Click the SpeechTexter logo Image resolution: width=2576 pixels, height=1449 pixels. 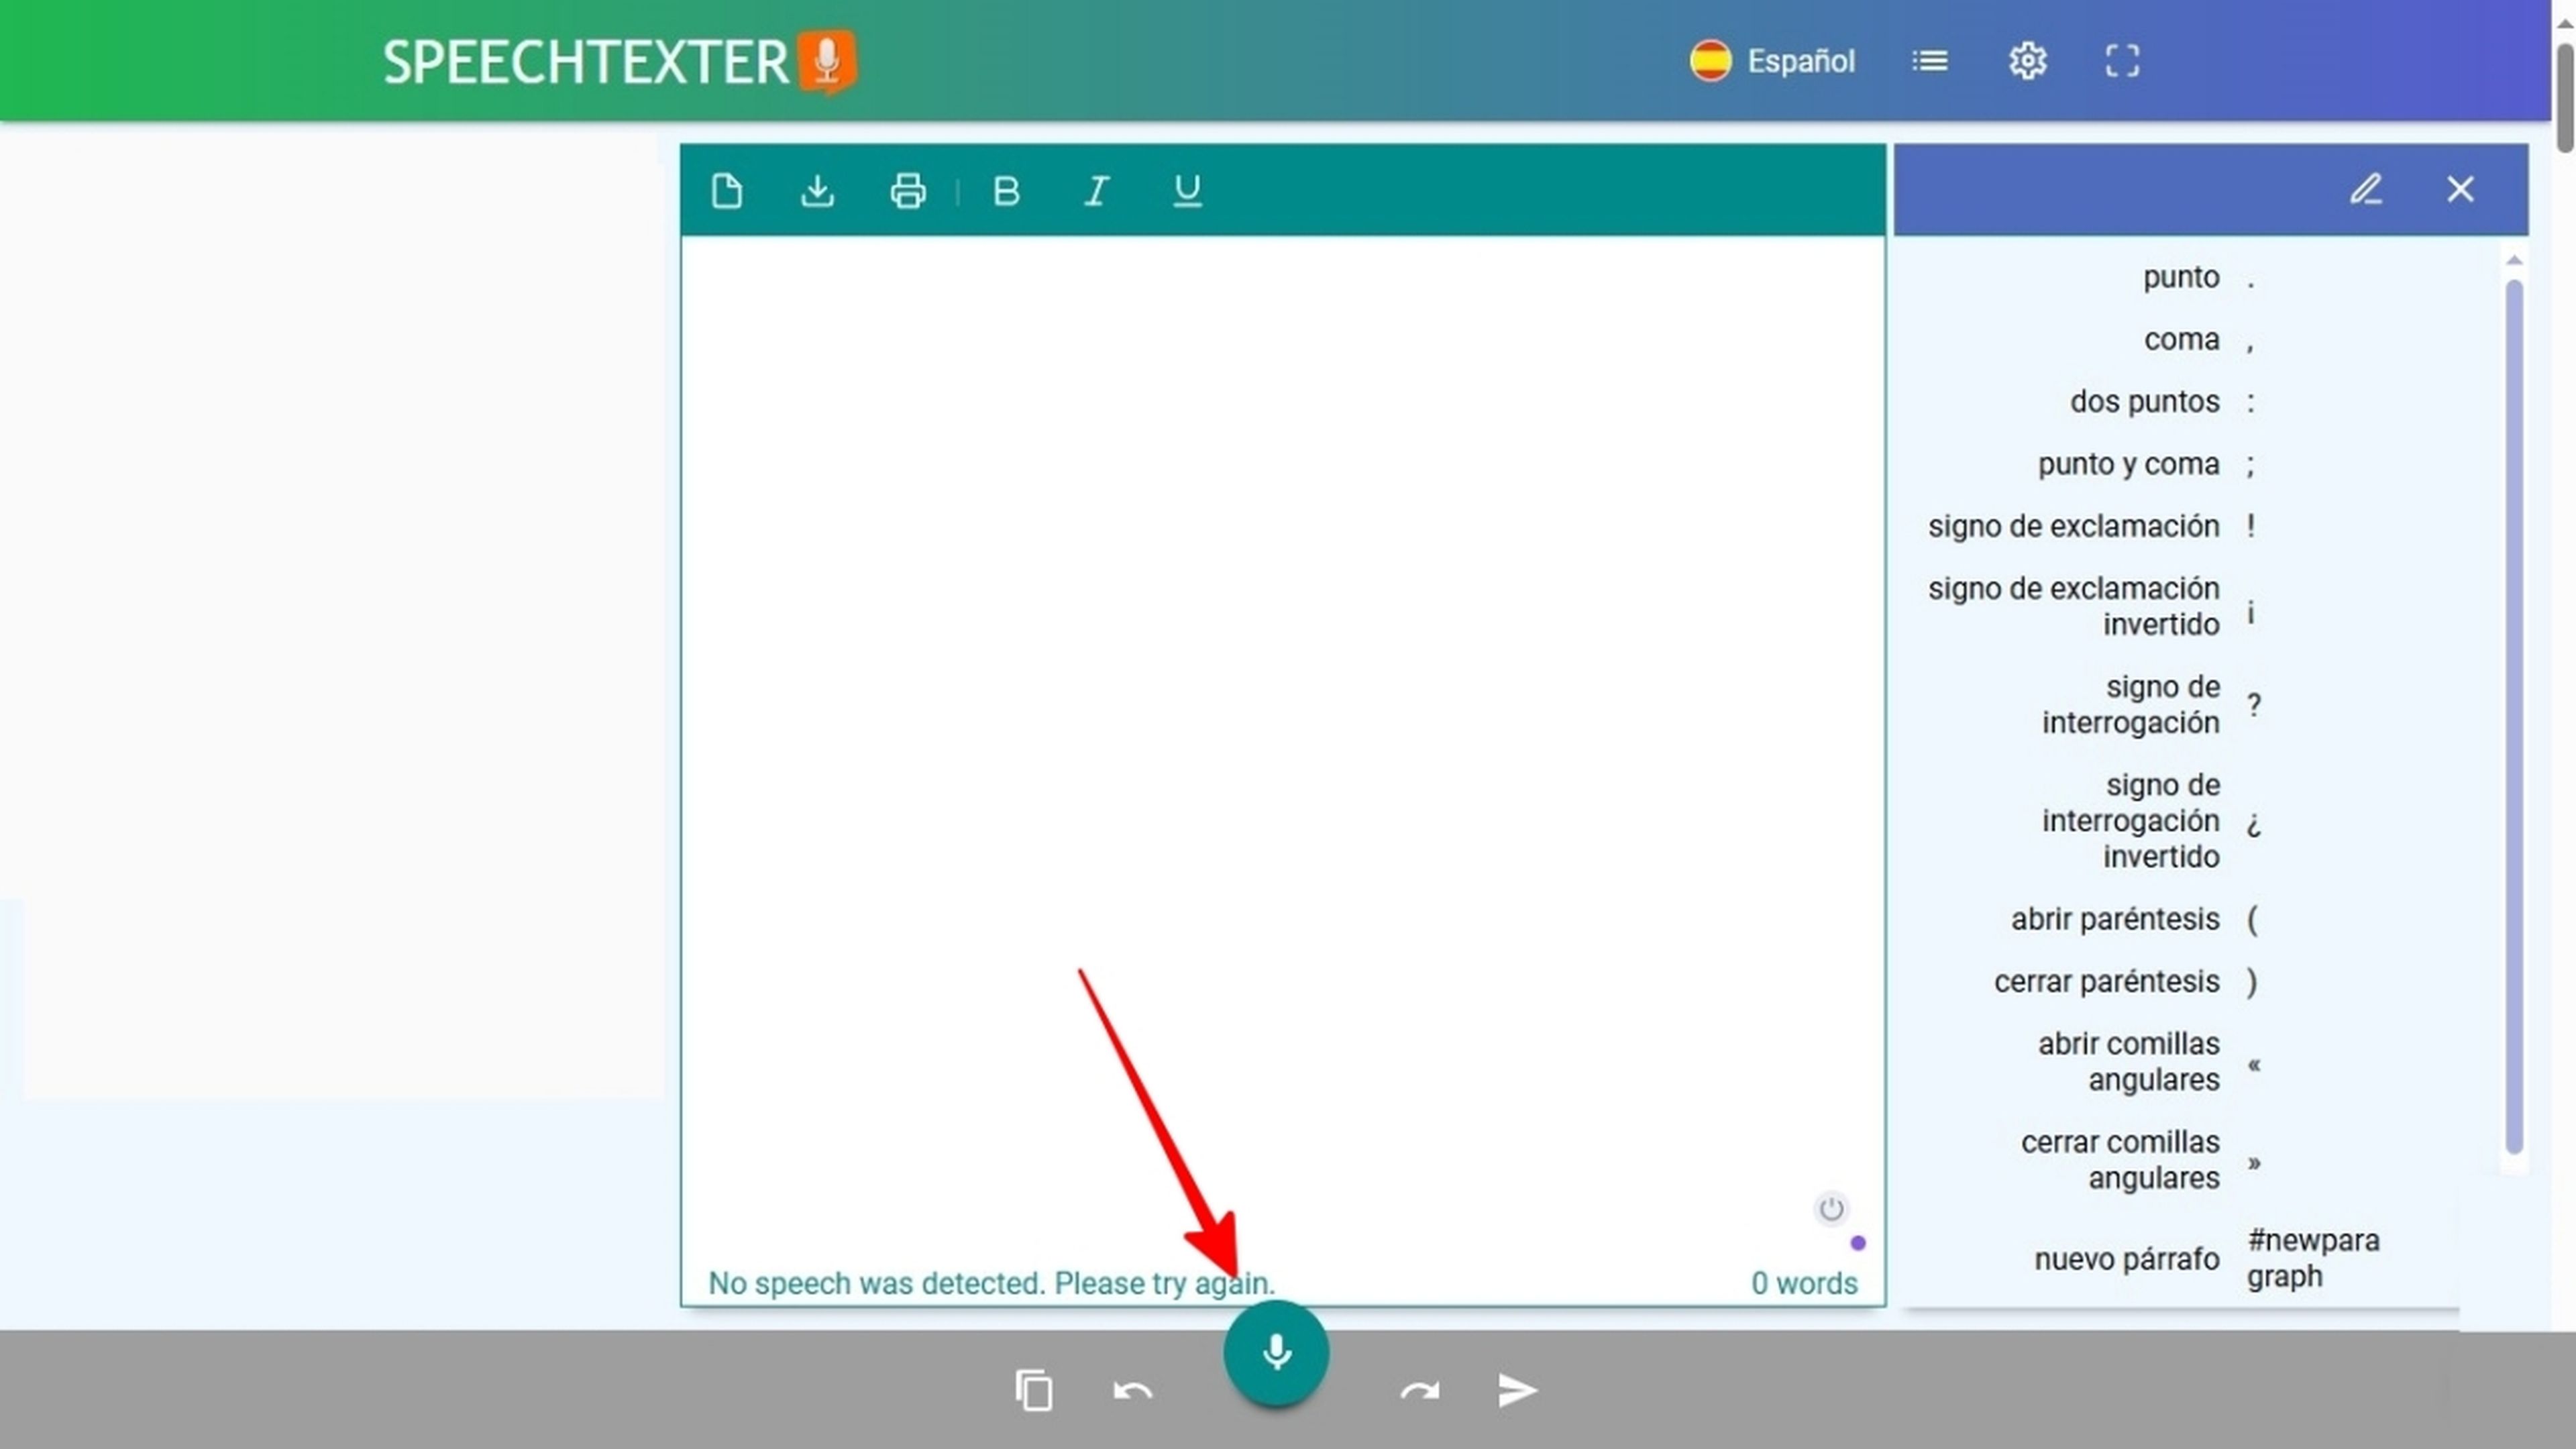[x=620, y=62]
